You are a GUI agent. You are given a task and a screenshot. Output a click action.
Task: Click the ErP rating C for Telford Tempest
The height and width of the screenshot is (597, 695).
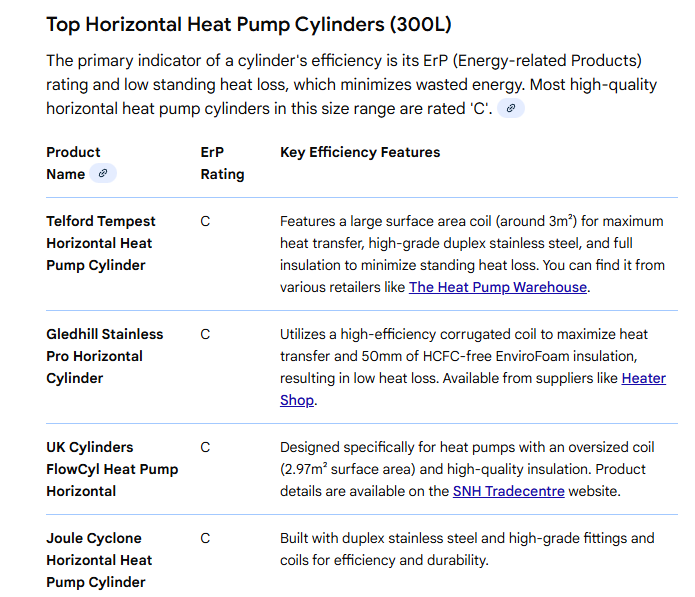(x=205, y=221)
